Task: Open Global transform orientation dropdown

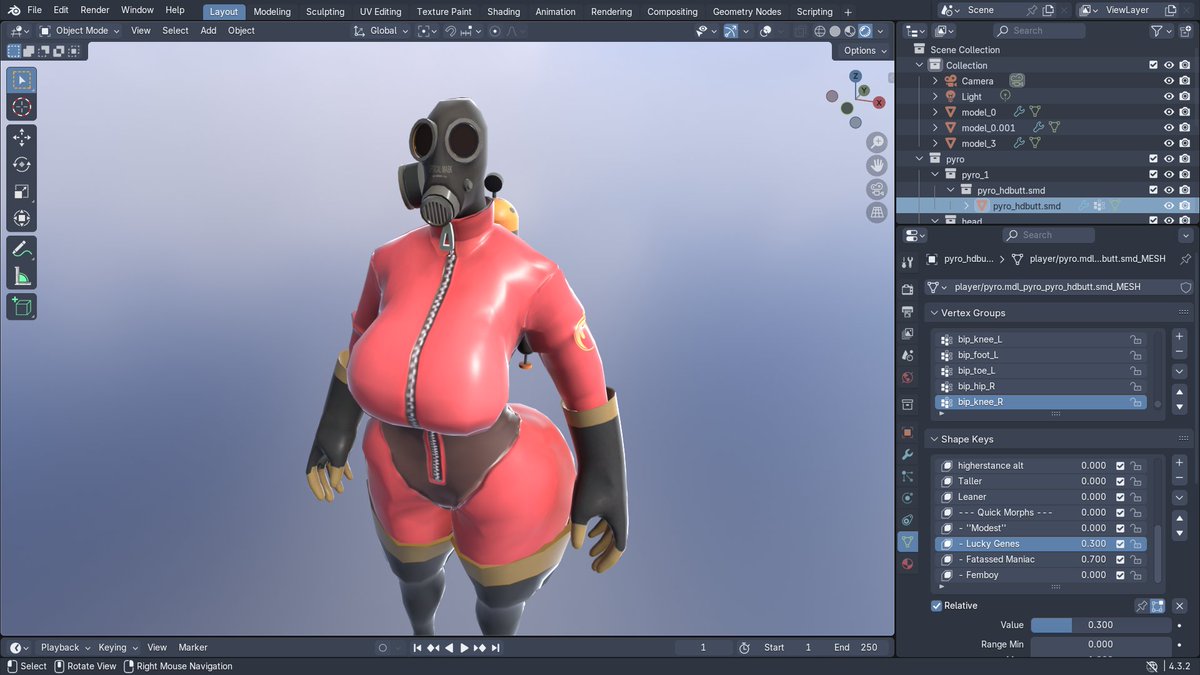Action: (380, 31)
